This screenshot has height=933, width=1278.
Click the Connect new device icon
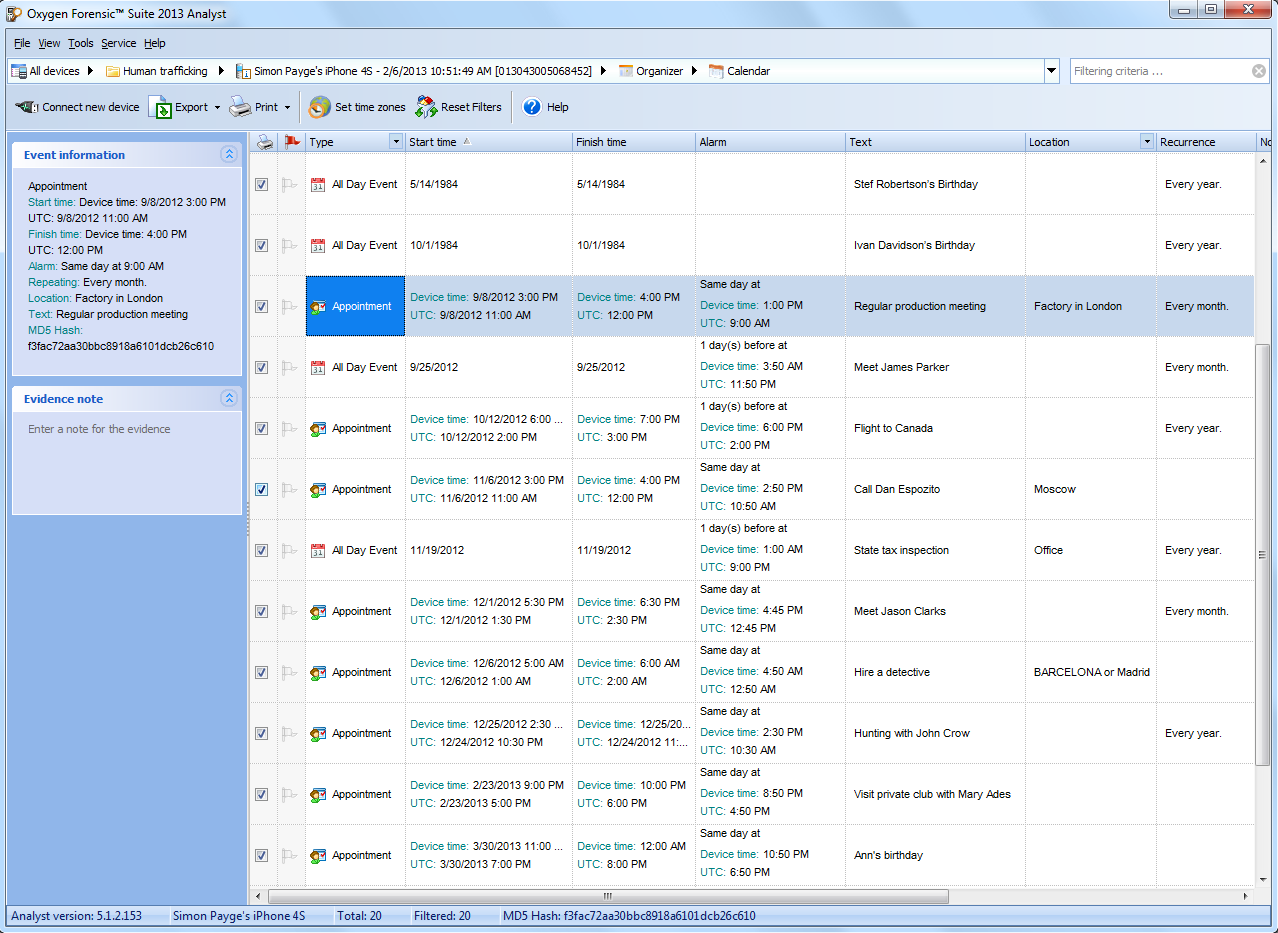(x=27, y=107)
